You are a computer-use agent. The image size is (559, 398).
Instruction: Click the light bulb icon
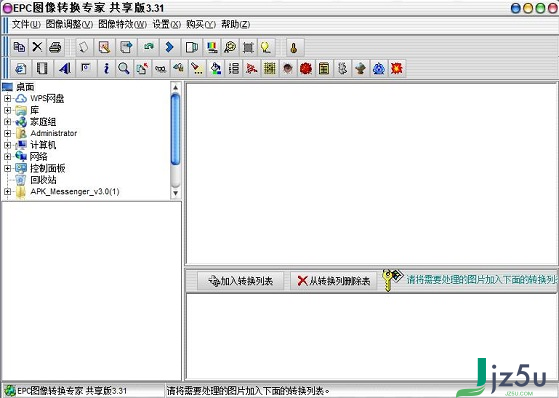(x=266, y=47)
